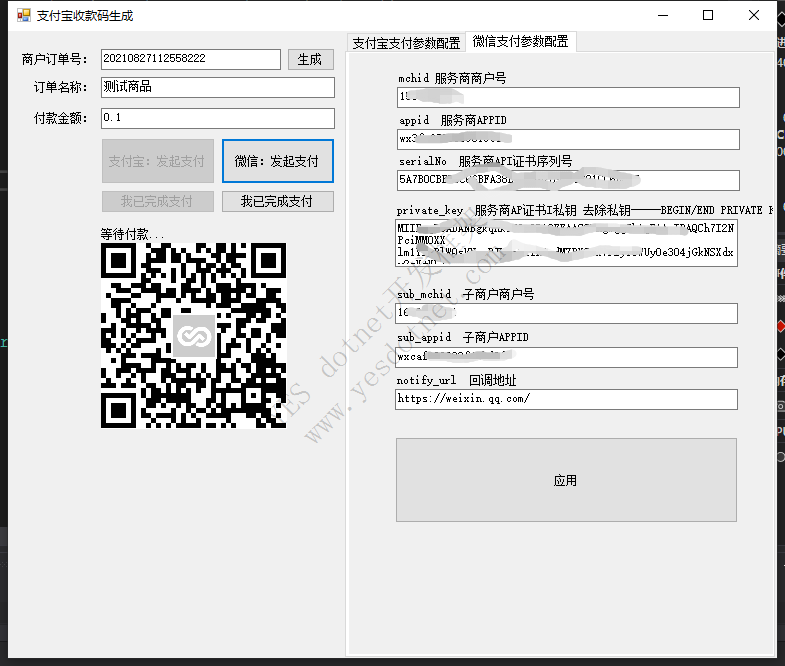This screenshot has height=666, width=785.
Task: Click the 订单名称 input field
Action: (x=218, y=87)
